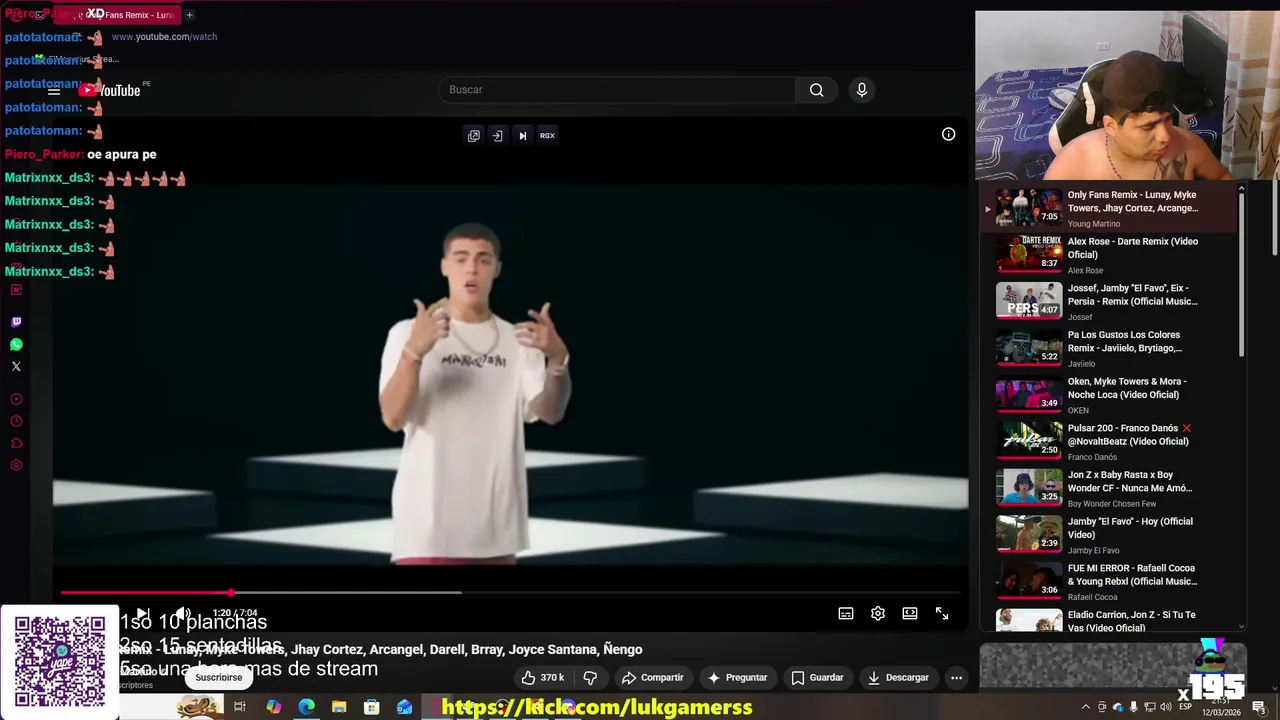1280x720 pixels.
Task: Open Task View on the taskbar
Action: 240,707
